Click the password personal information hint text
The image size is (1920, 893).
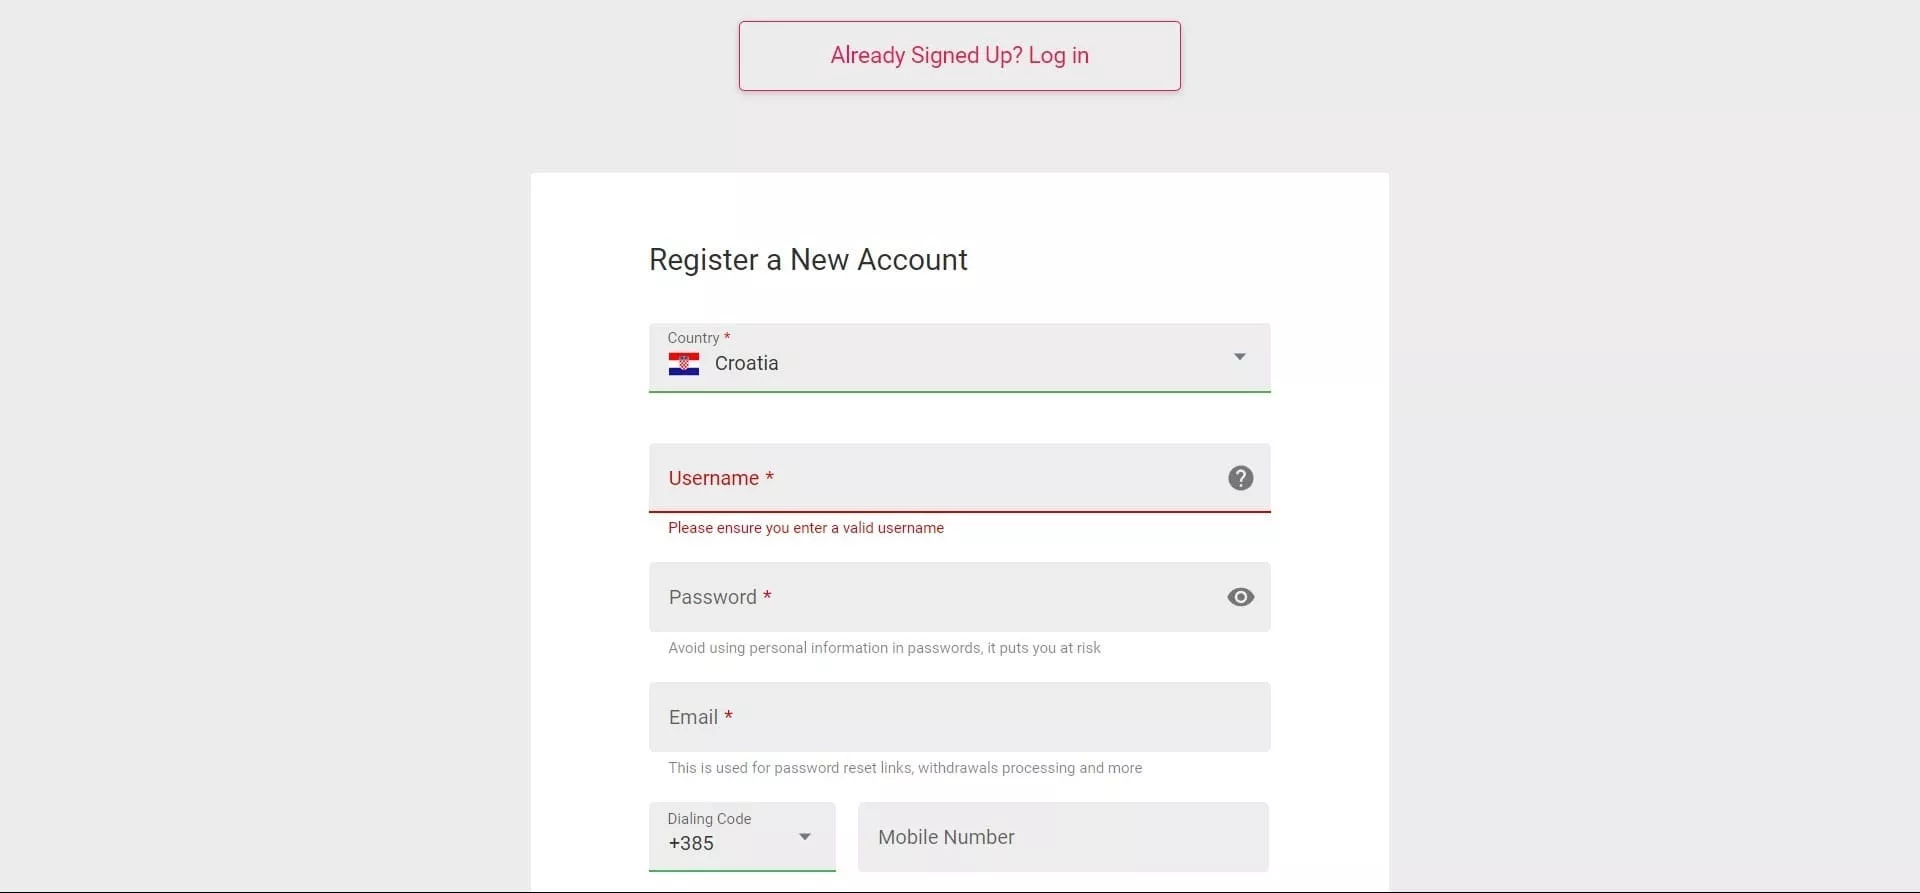(884, 648)
